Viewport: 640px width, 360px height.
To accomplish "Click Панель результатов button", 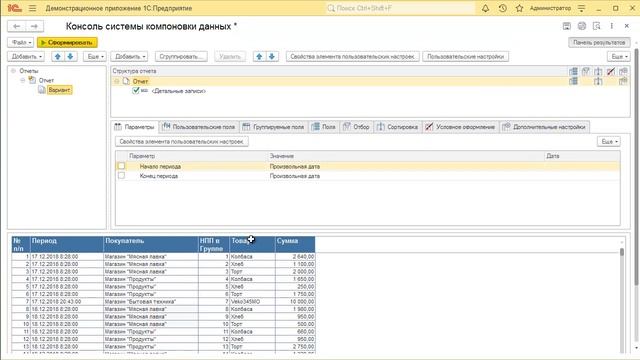I will point(599,42).
